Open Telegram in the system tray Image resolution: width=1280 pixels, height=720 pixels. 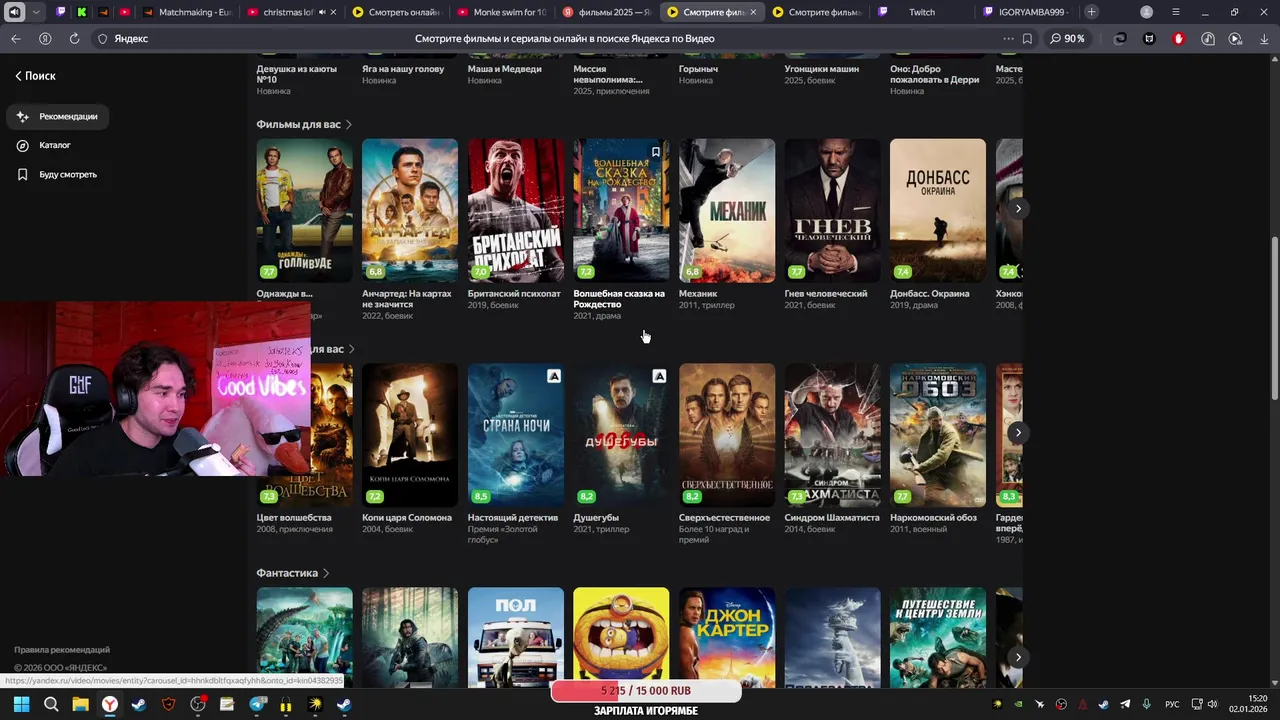coord(1125,704)
